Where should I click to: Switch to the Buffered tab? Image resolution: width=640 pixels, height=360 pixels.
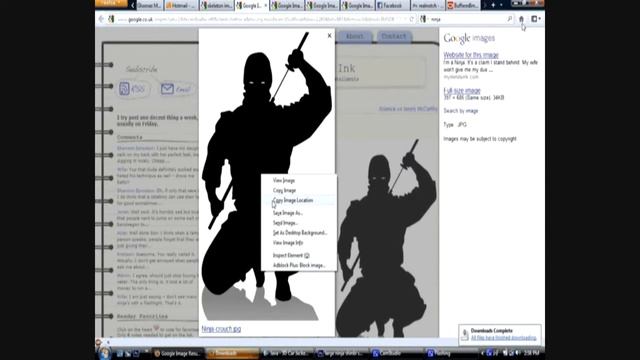tap(463, 5)
